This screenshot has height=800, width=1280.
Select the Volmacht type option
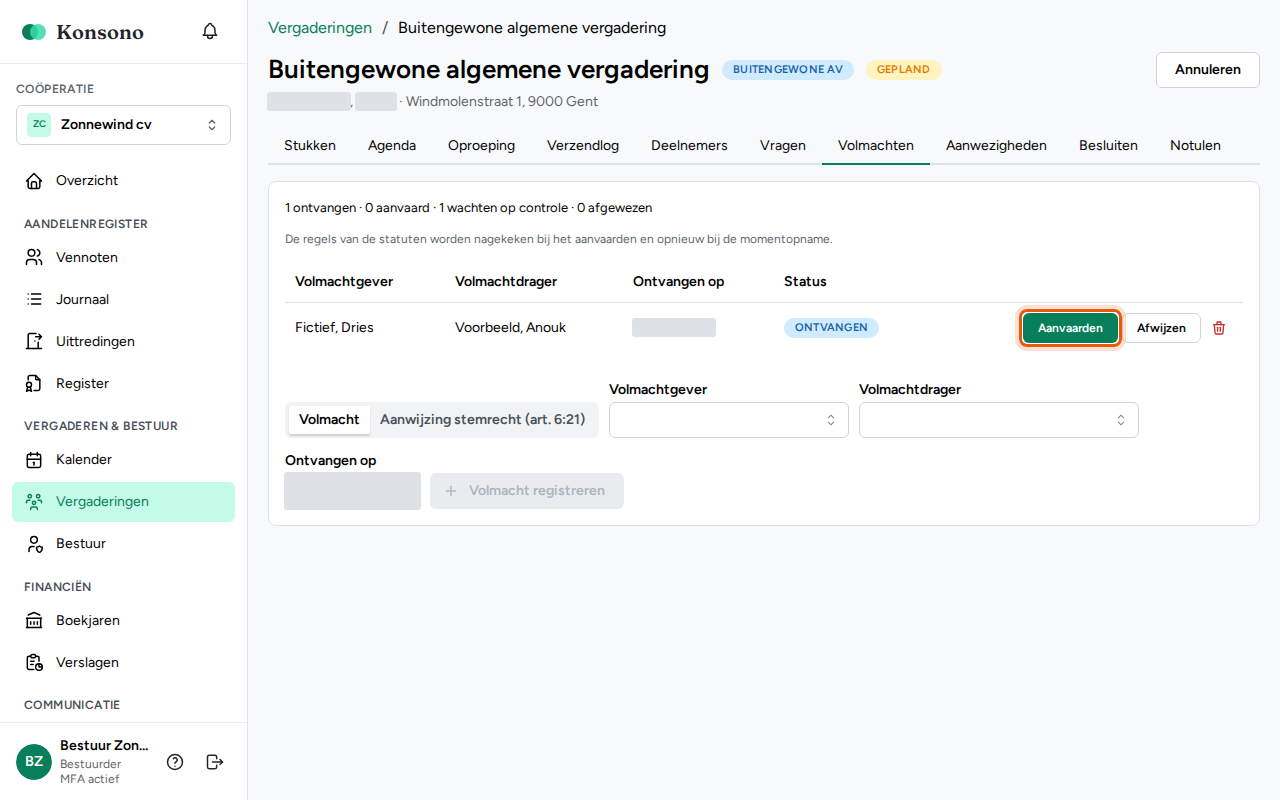[329, 420]
